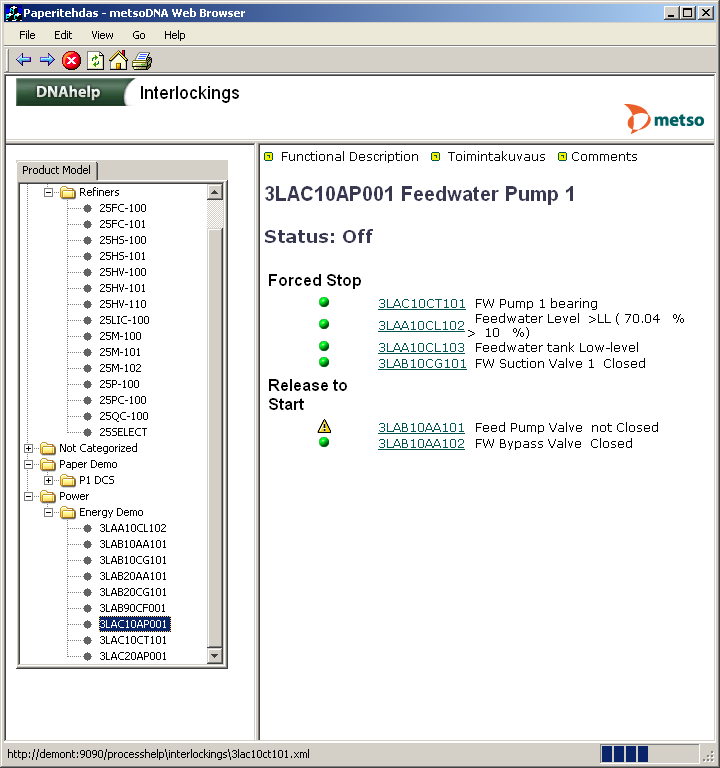Click the tree scrollbar up arrow
The image size is (720, 768).
[x=215, y=192]
